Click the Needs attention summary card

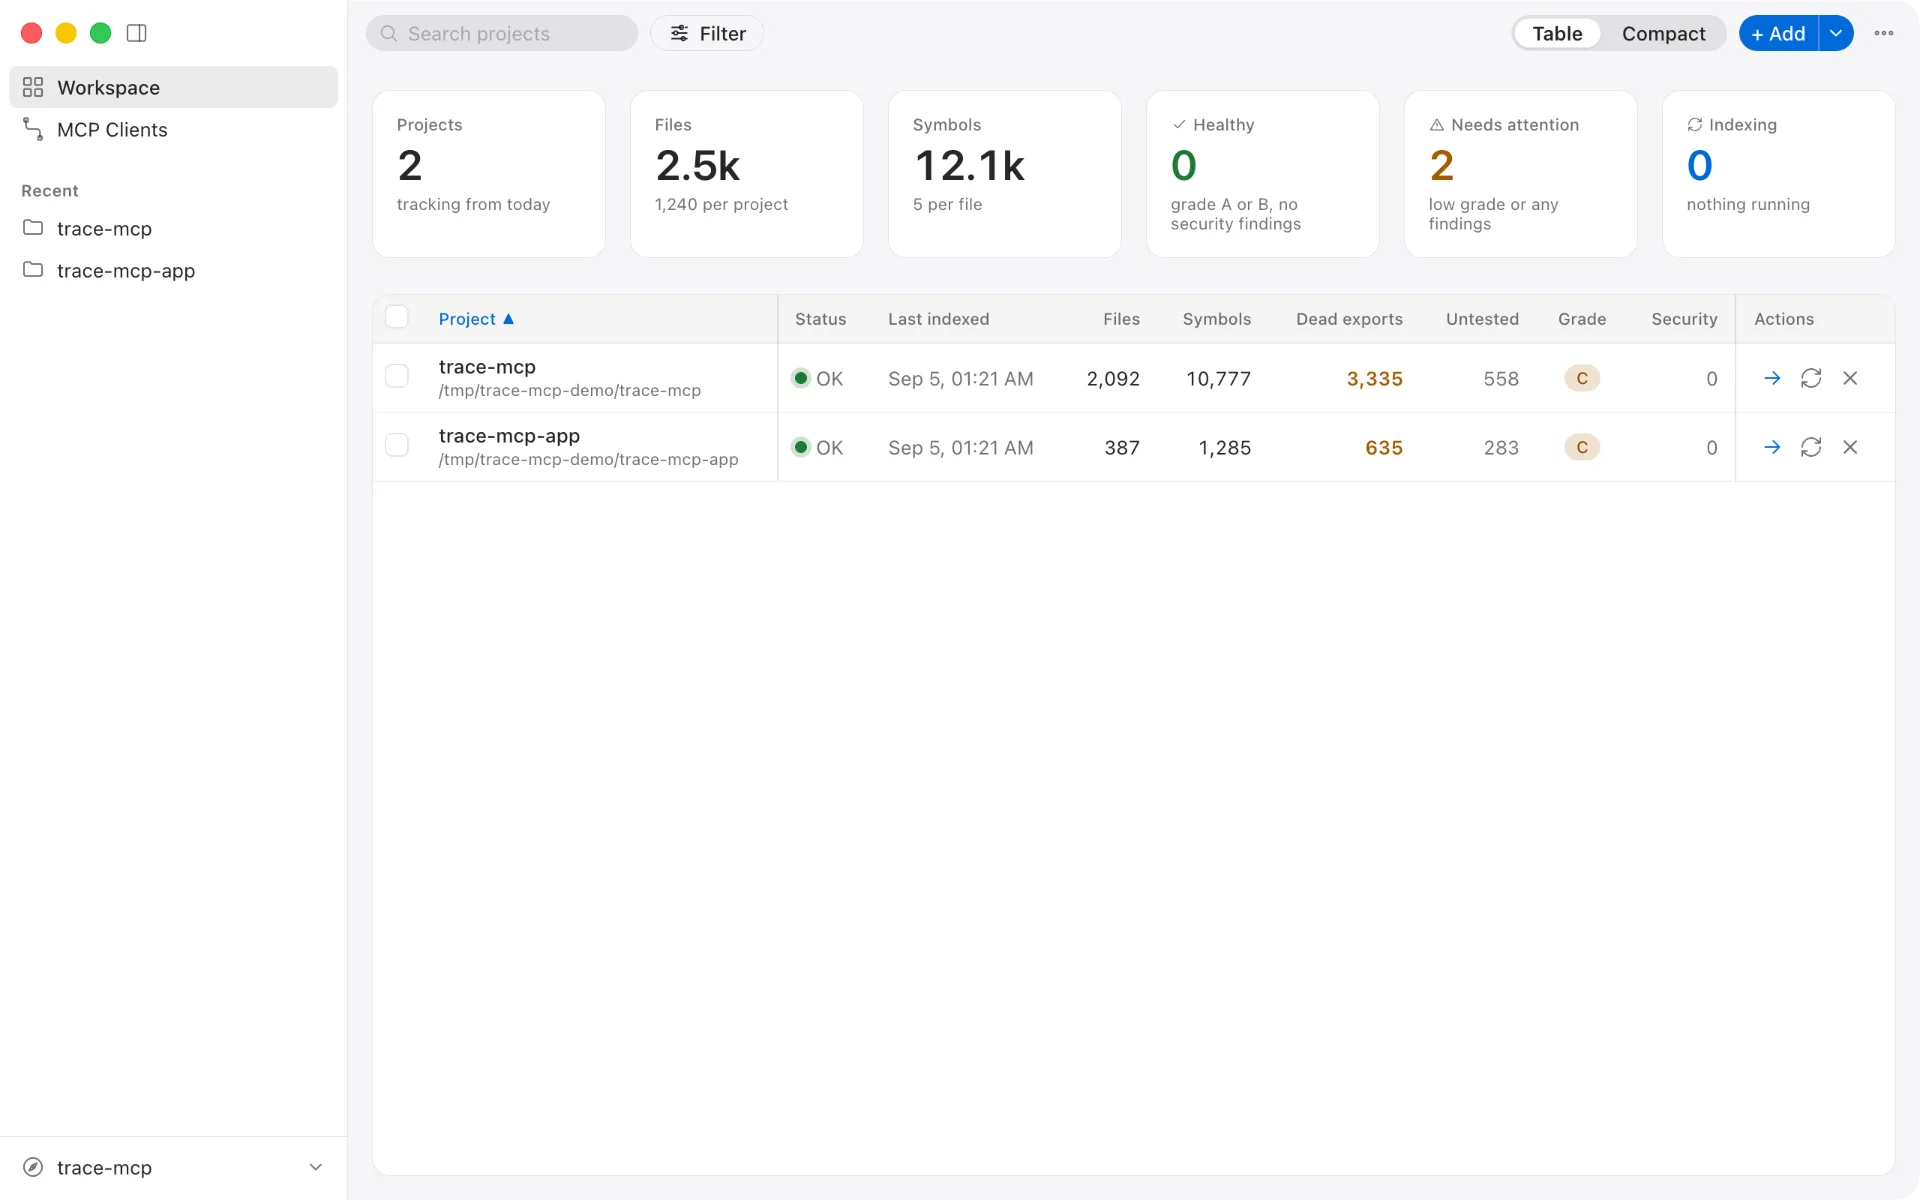pos(1521,174)
